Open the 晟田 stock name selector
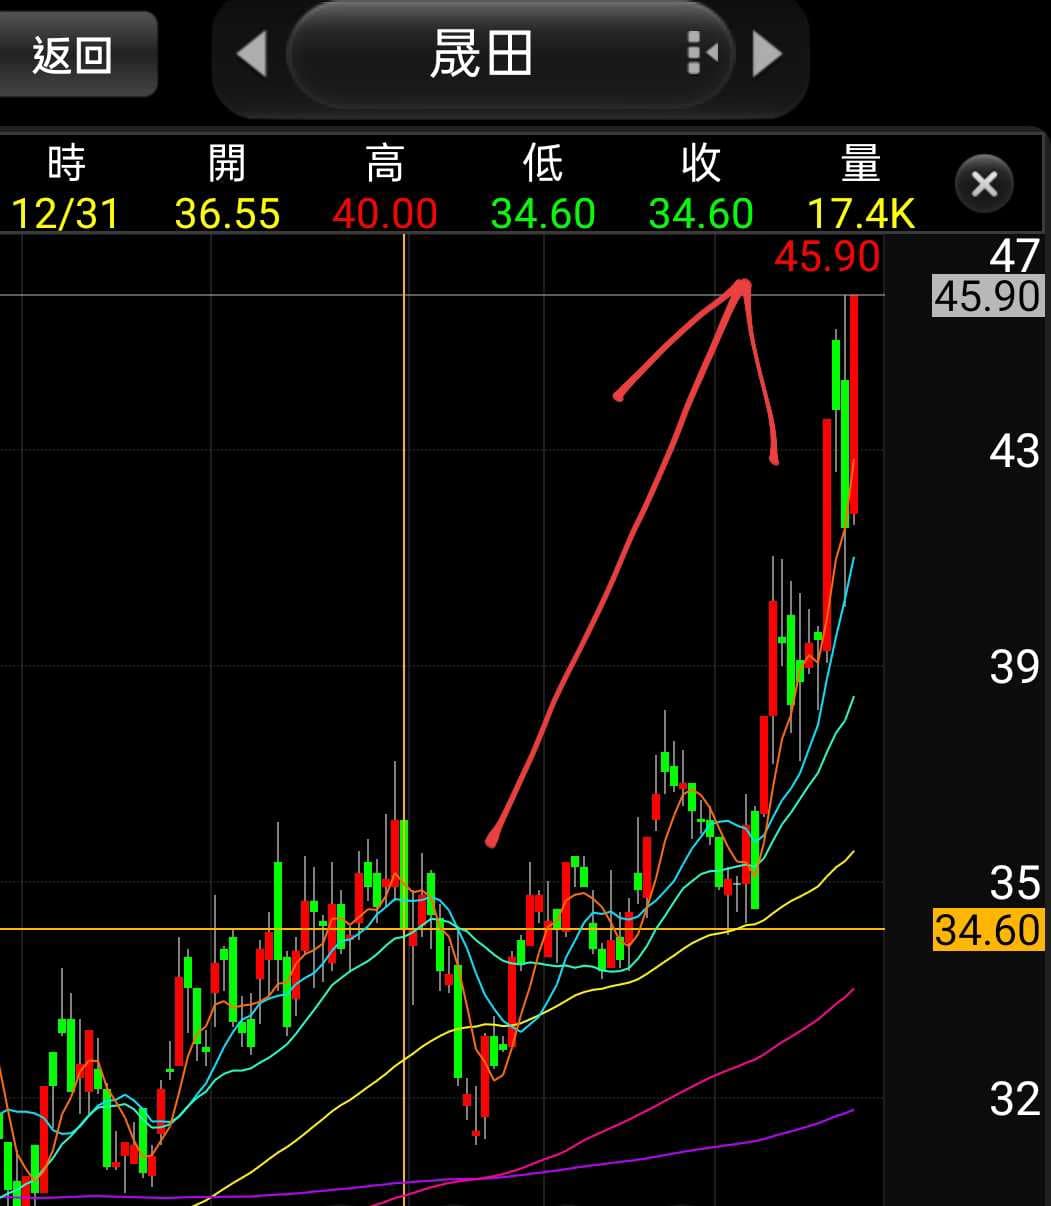This screenshot has width=1051, height=1206. [x=510, y=54]
